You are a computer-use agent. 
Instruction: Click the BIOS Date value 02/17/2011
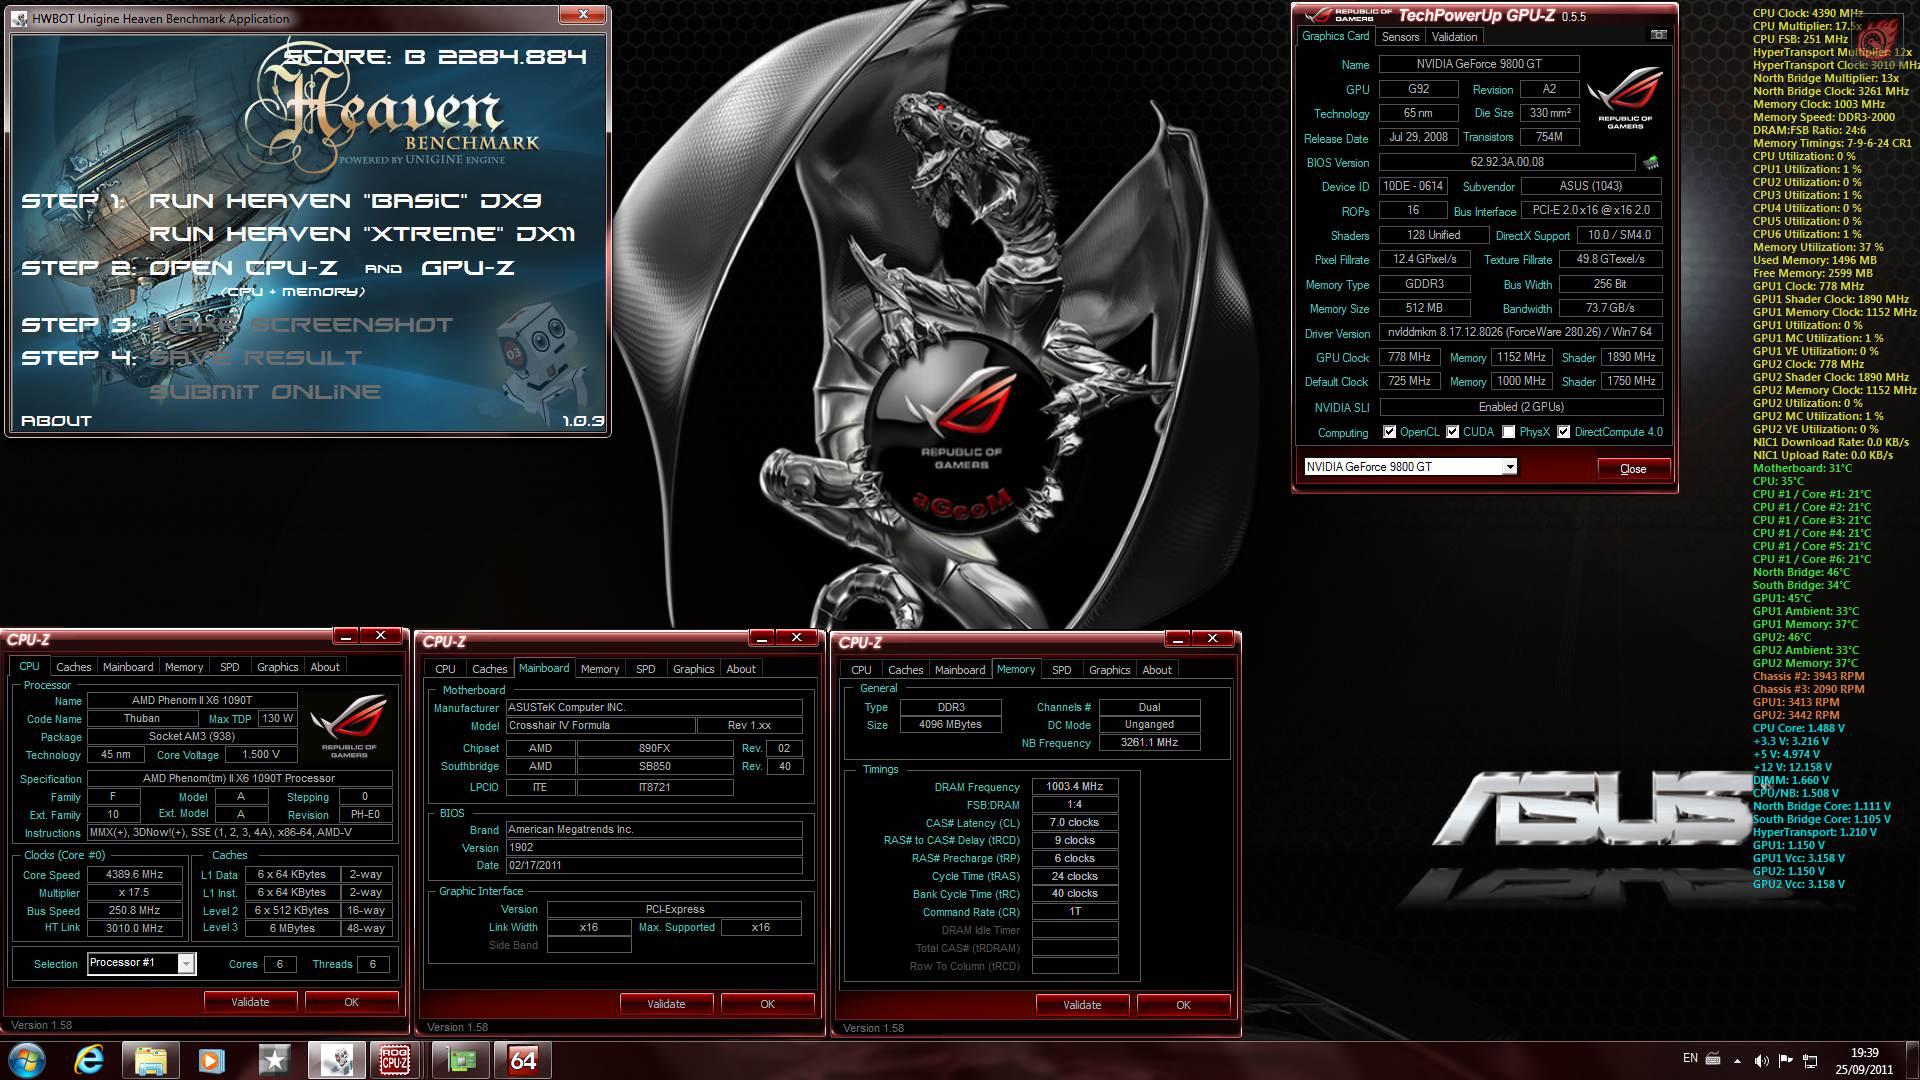[654, 865]
